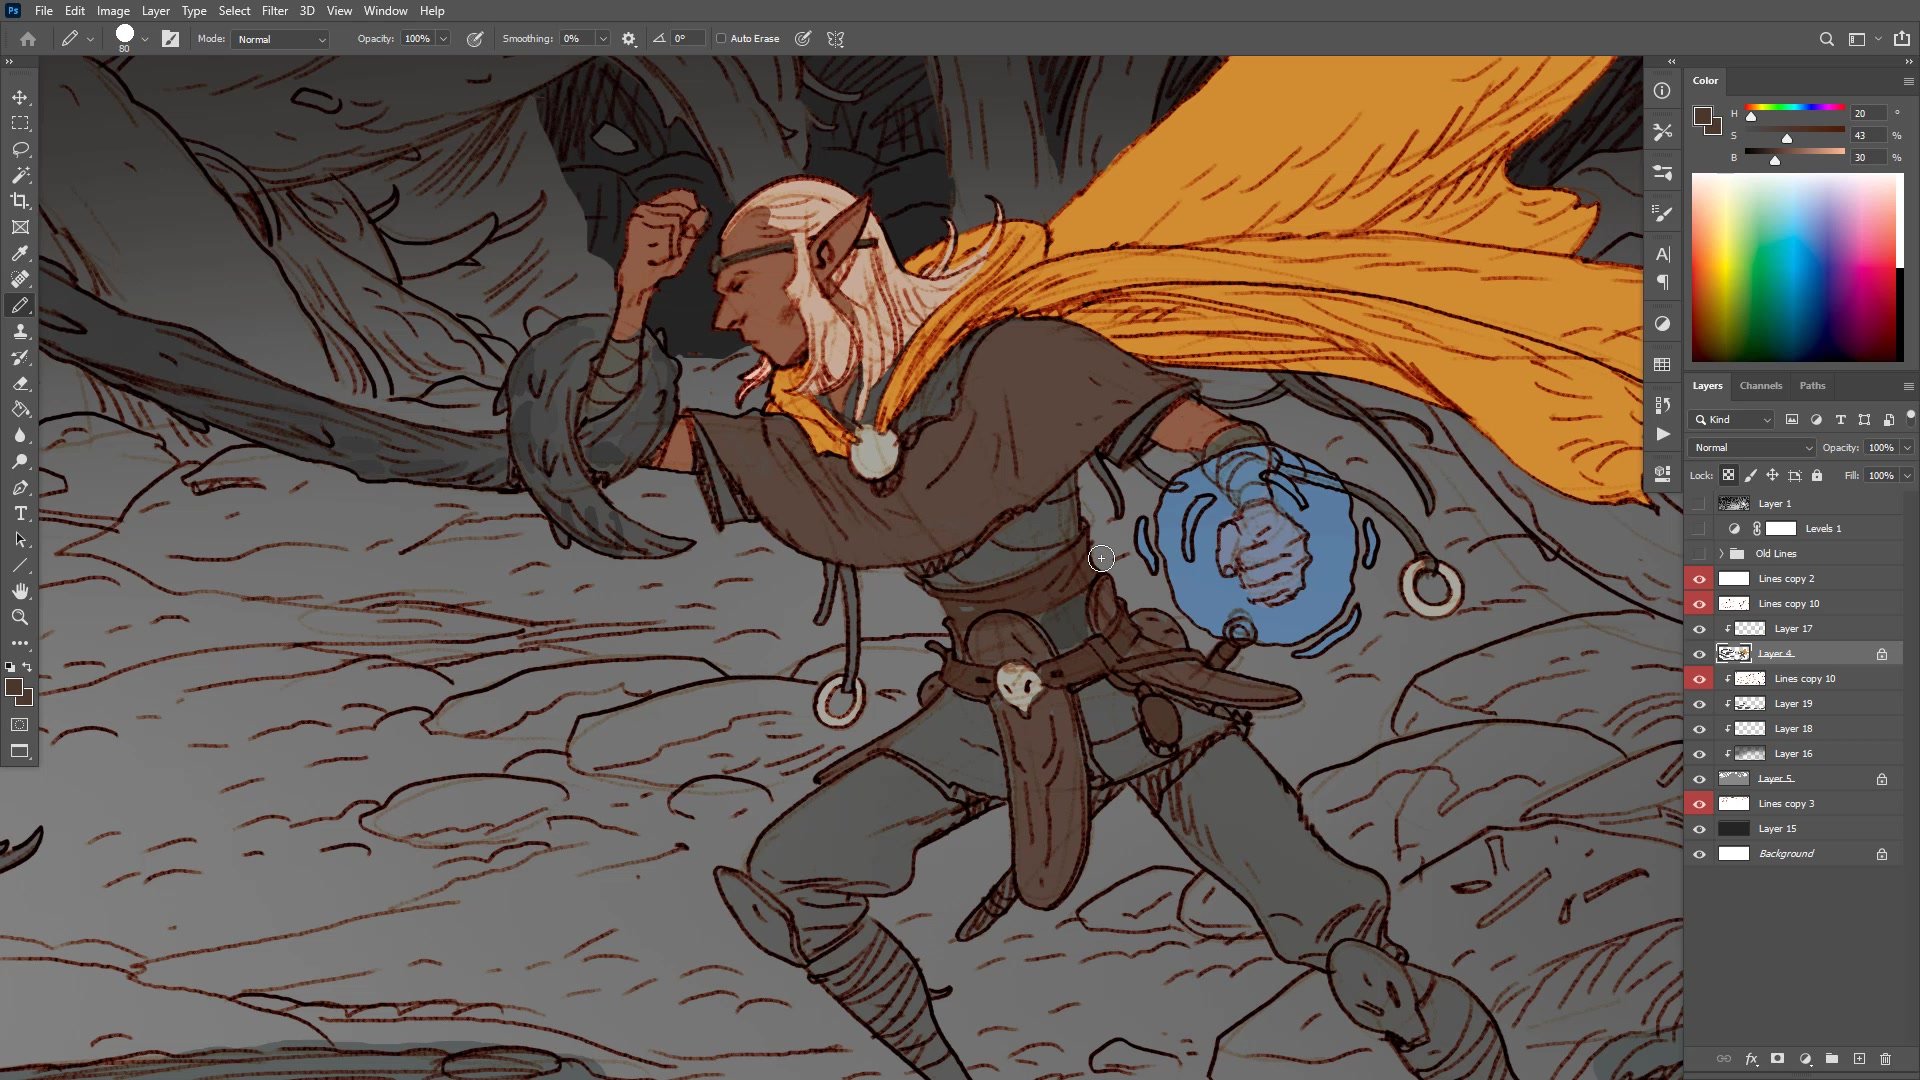Click the brush Opacity value field
Image resolution: width=1920 pixels, height=1080 pixels.
(417, 39)
